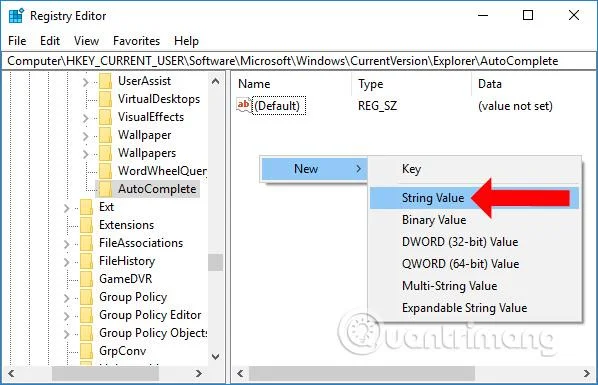Click the (value not set) data cell
Screen dimensions: 598x385
(x=515, y=106)
